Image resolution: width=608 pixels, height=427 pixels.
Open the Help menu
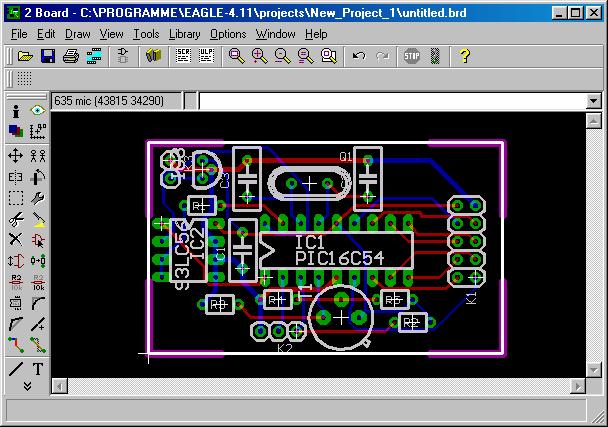point(316,34)
